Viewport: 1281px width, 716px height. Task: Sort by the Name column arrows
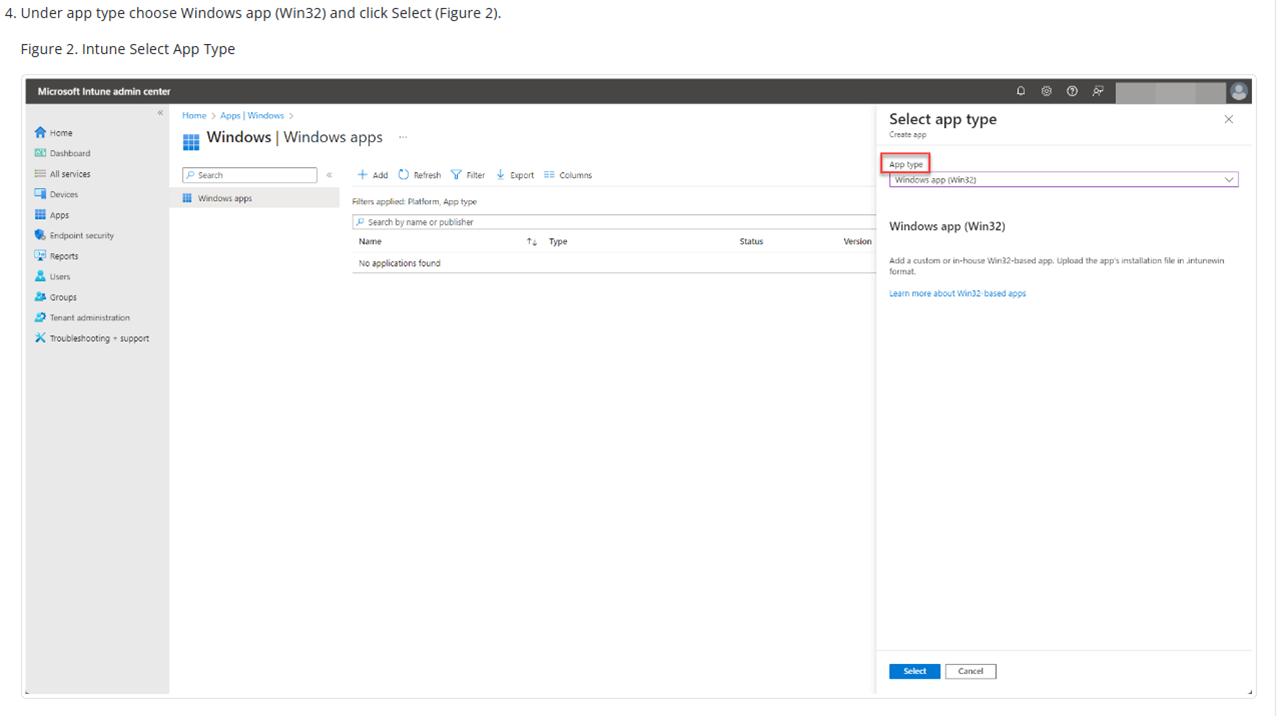pos(532,242)
